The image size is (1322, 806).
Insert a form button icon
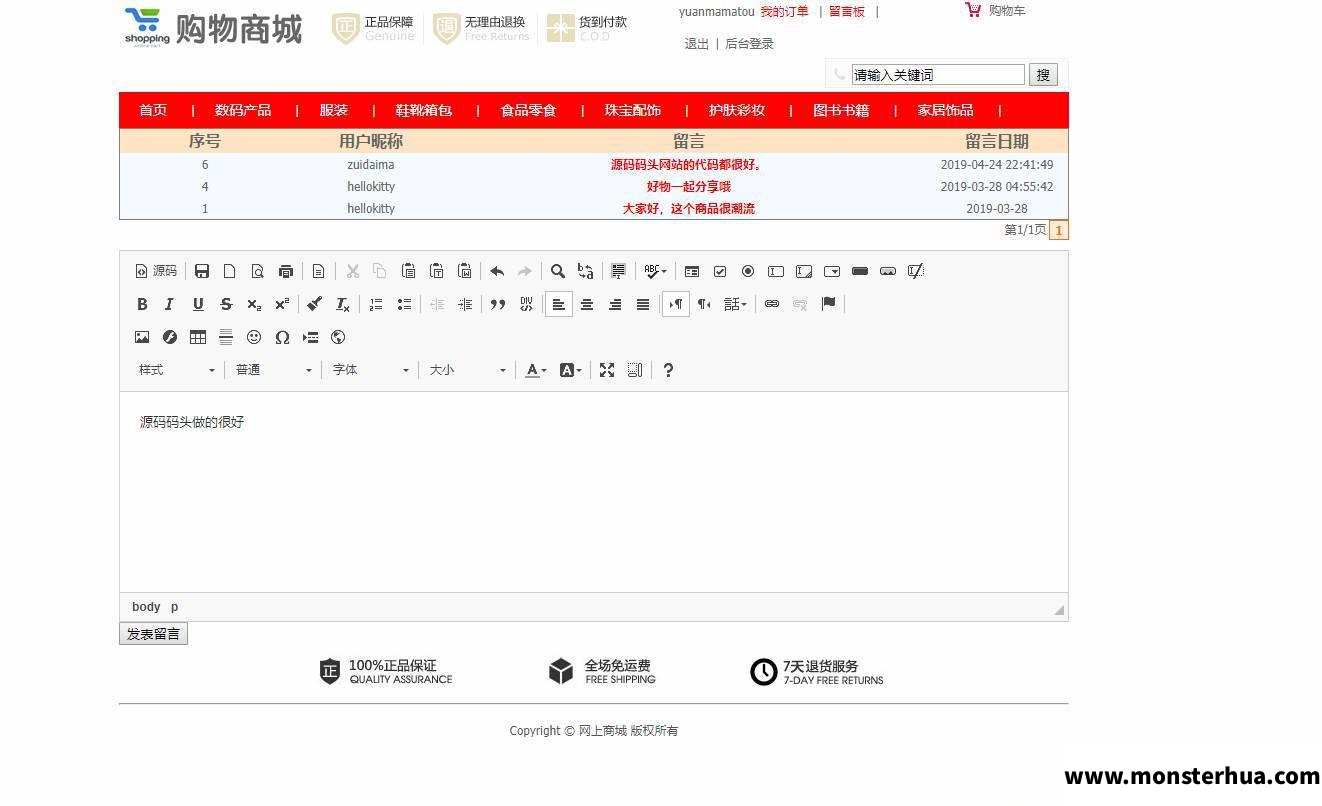coord(860,271)
